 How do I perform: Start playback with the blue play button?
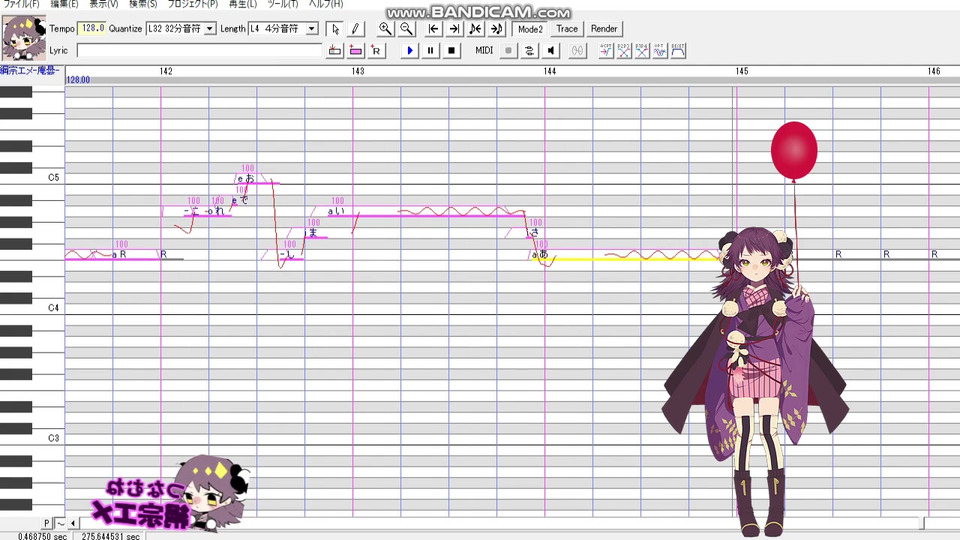[x=410, y=51]
